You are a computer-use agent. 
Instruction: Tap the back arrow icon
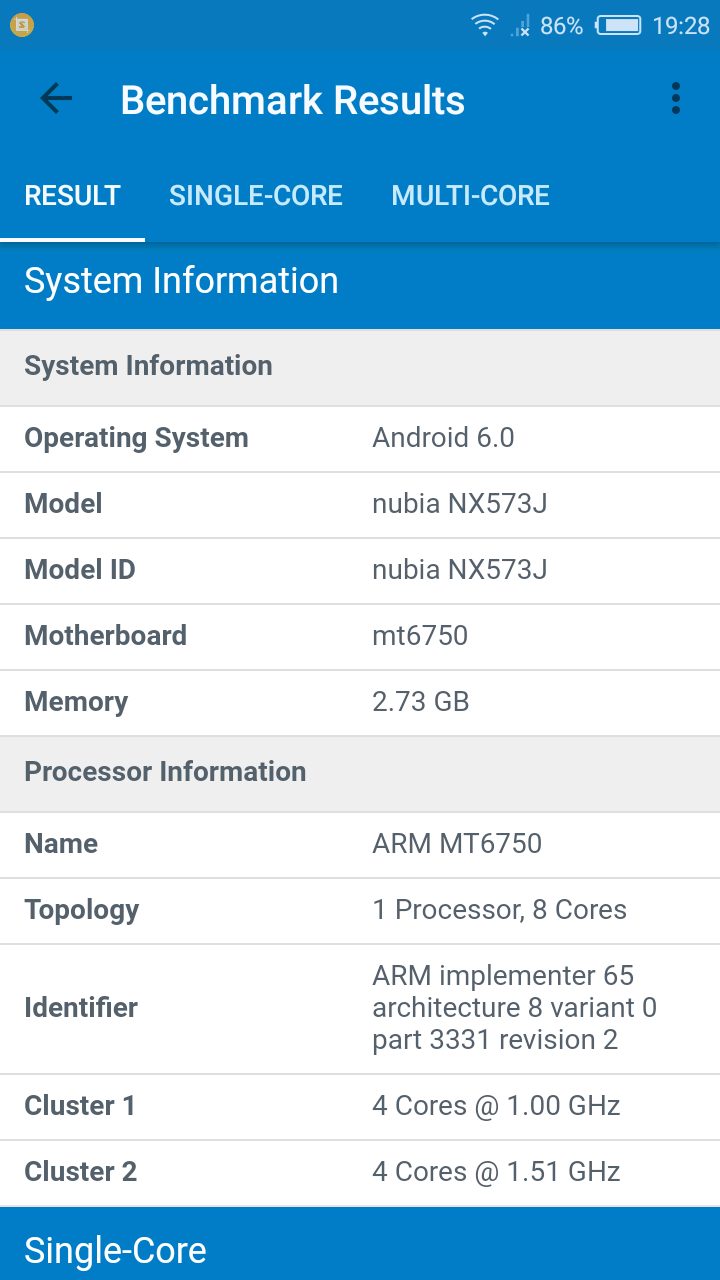click(x=56, y=99)
